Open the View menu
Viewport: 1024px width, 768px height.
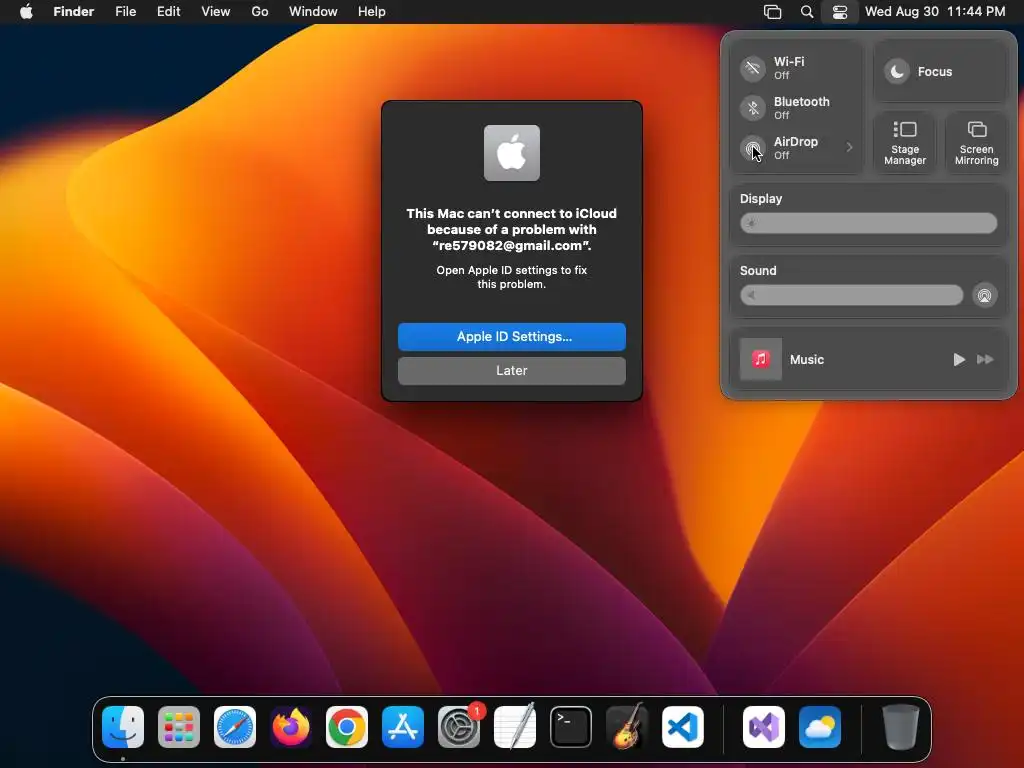tap(216, 11)
